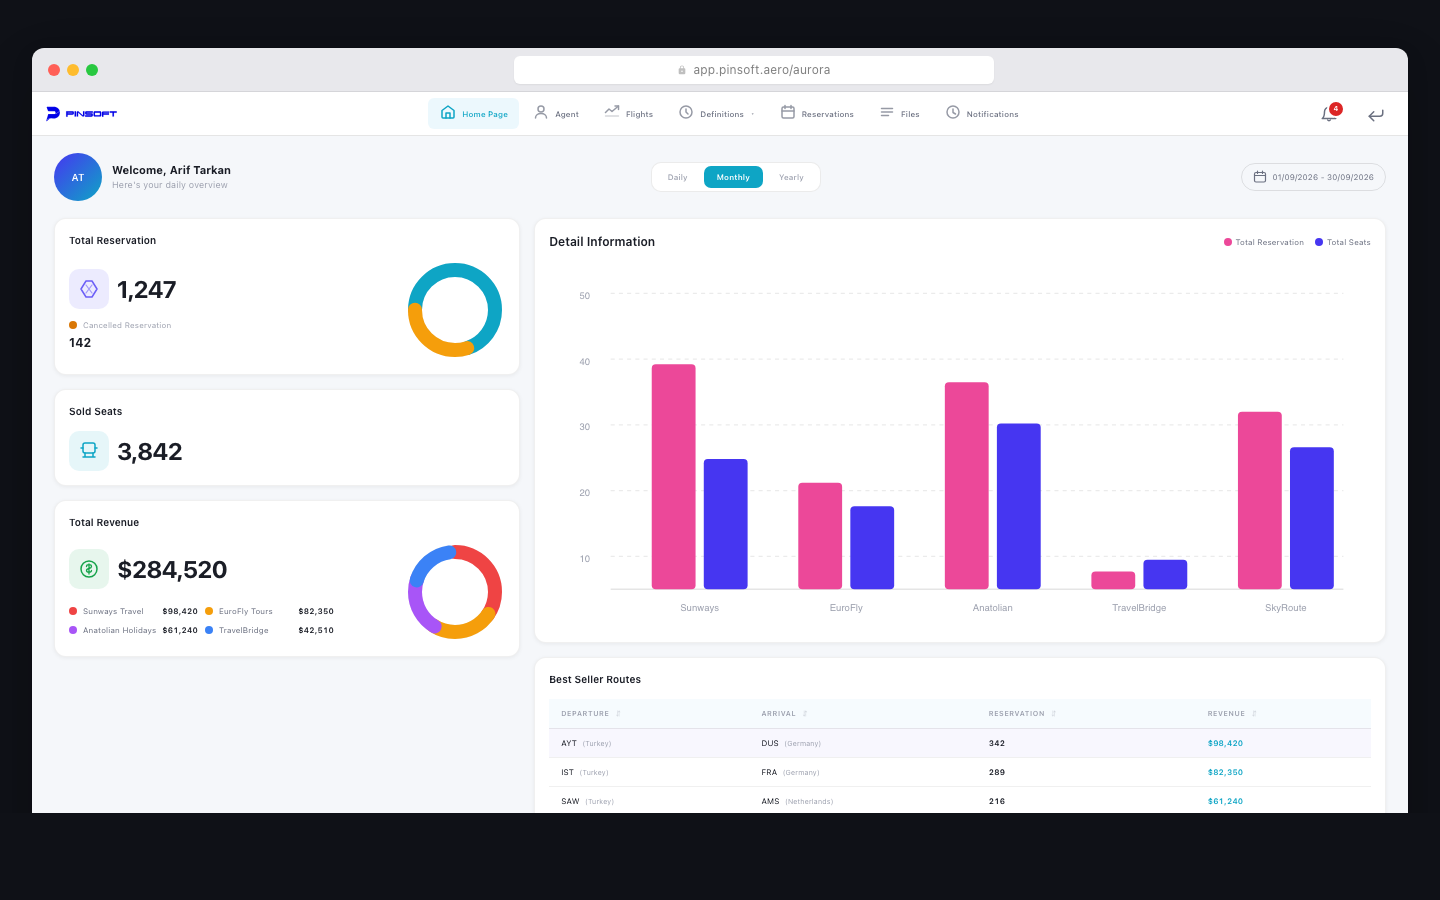Click the Total Reservation hexagon icon
The height and width of the screenshot is (900, 1440).
[x=89, y=289]
